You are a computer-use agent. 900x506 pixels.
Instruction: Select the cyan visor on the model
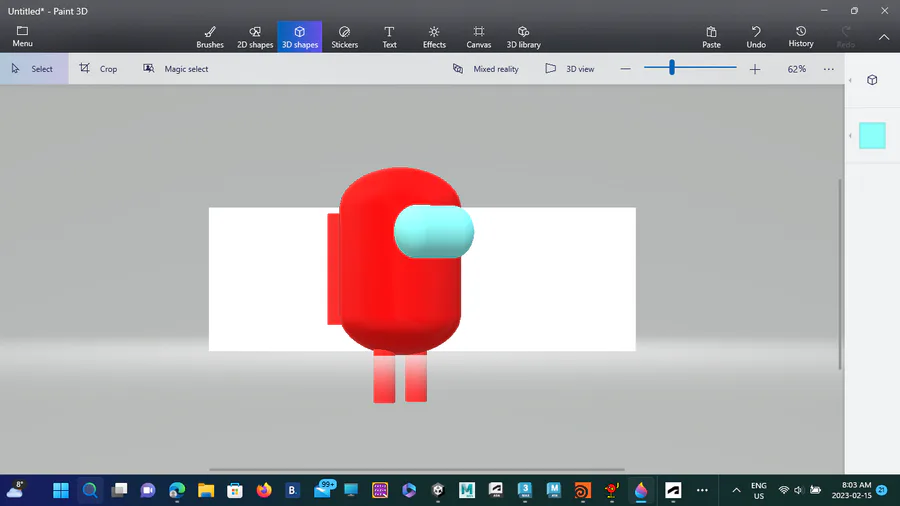click(434, 232)
